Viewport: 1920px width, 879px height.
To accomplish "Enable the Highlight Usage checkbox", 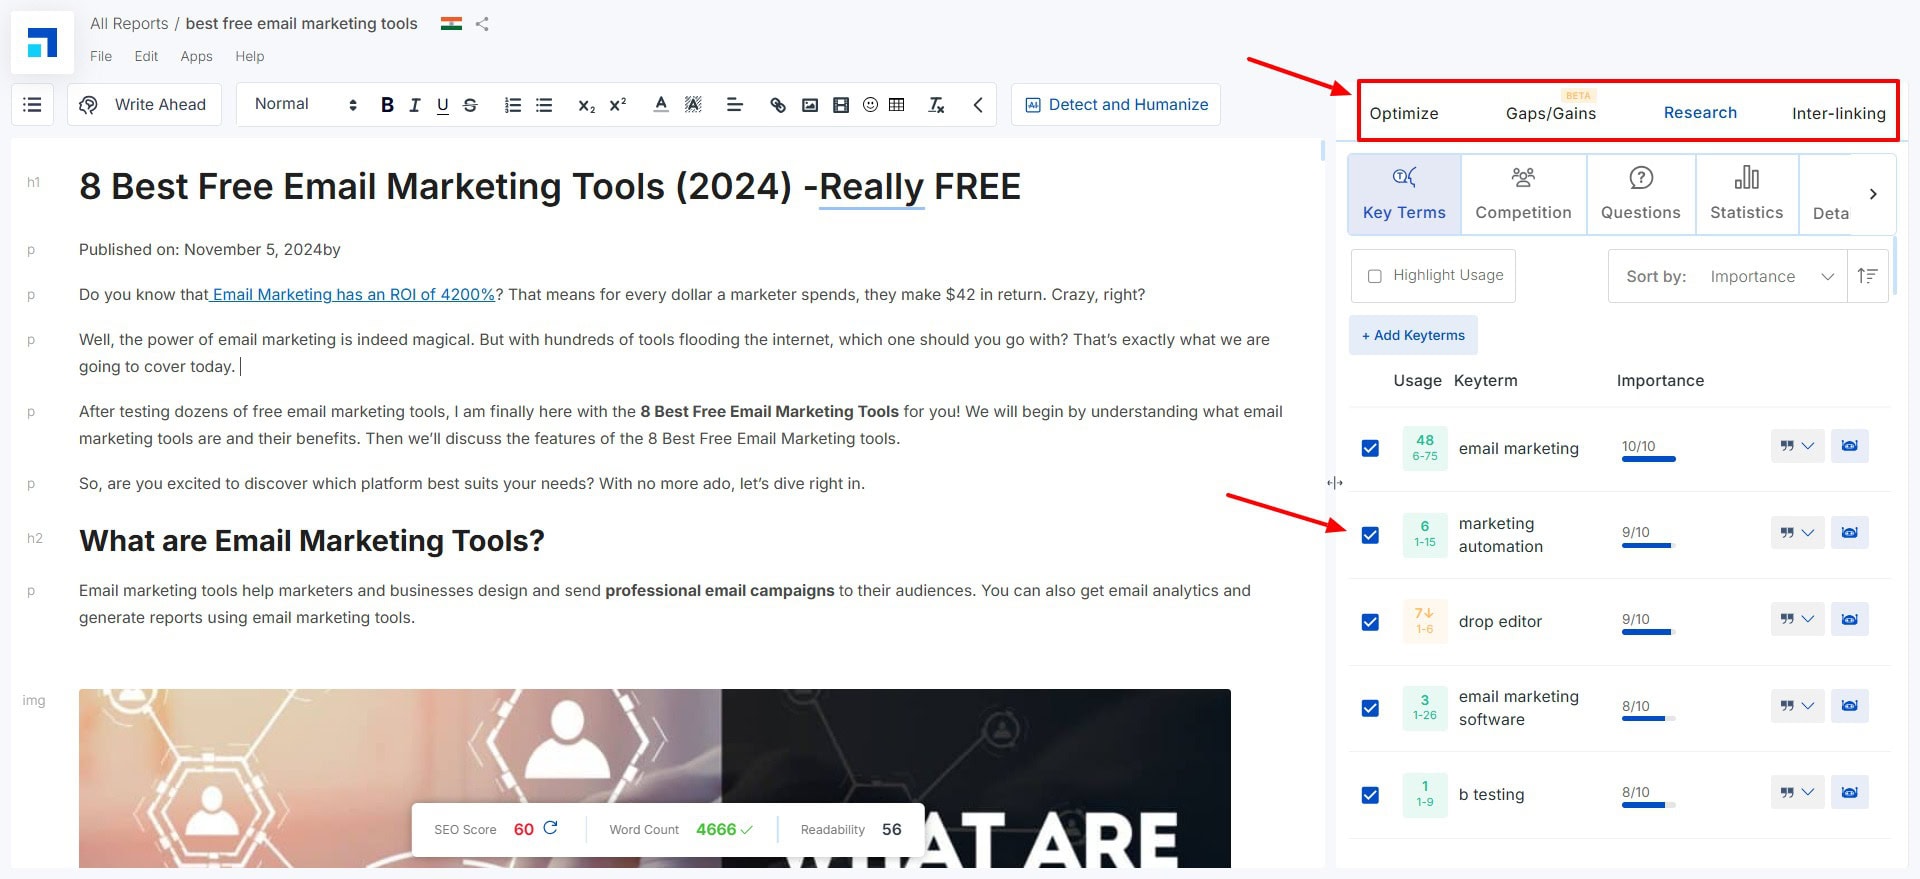I will [1375, 276].
